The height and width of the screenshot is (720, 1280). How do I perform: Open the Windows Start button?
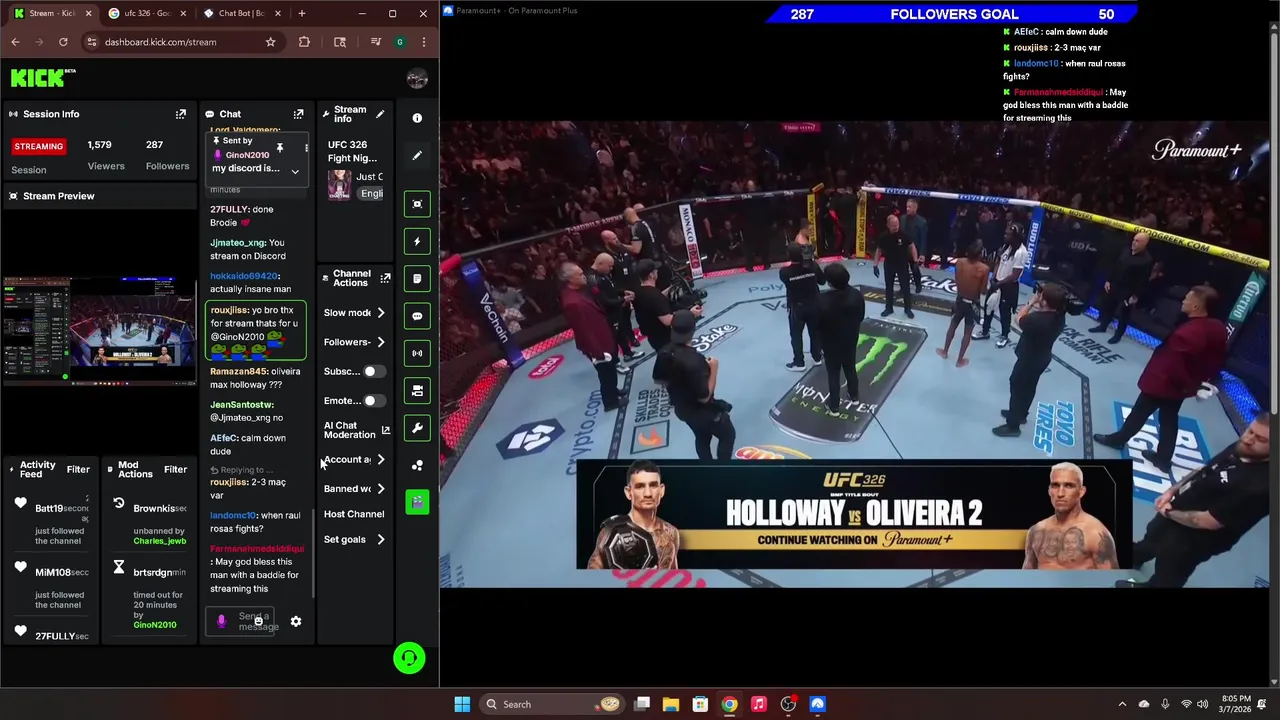(x=462, y=704)
